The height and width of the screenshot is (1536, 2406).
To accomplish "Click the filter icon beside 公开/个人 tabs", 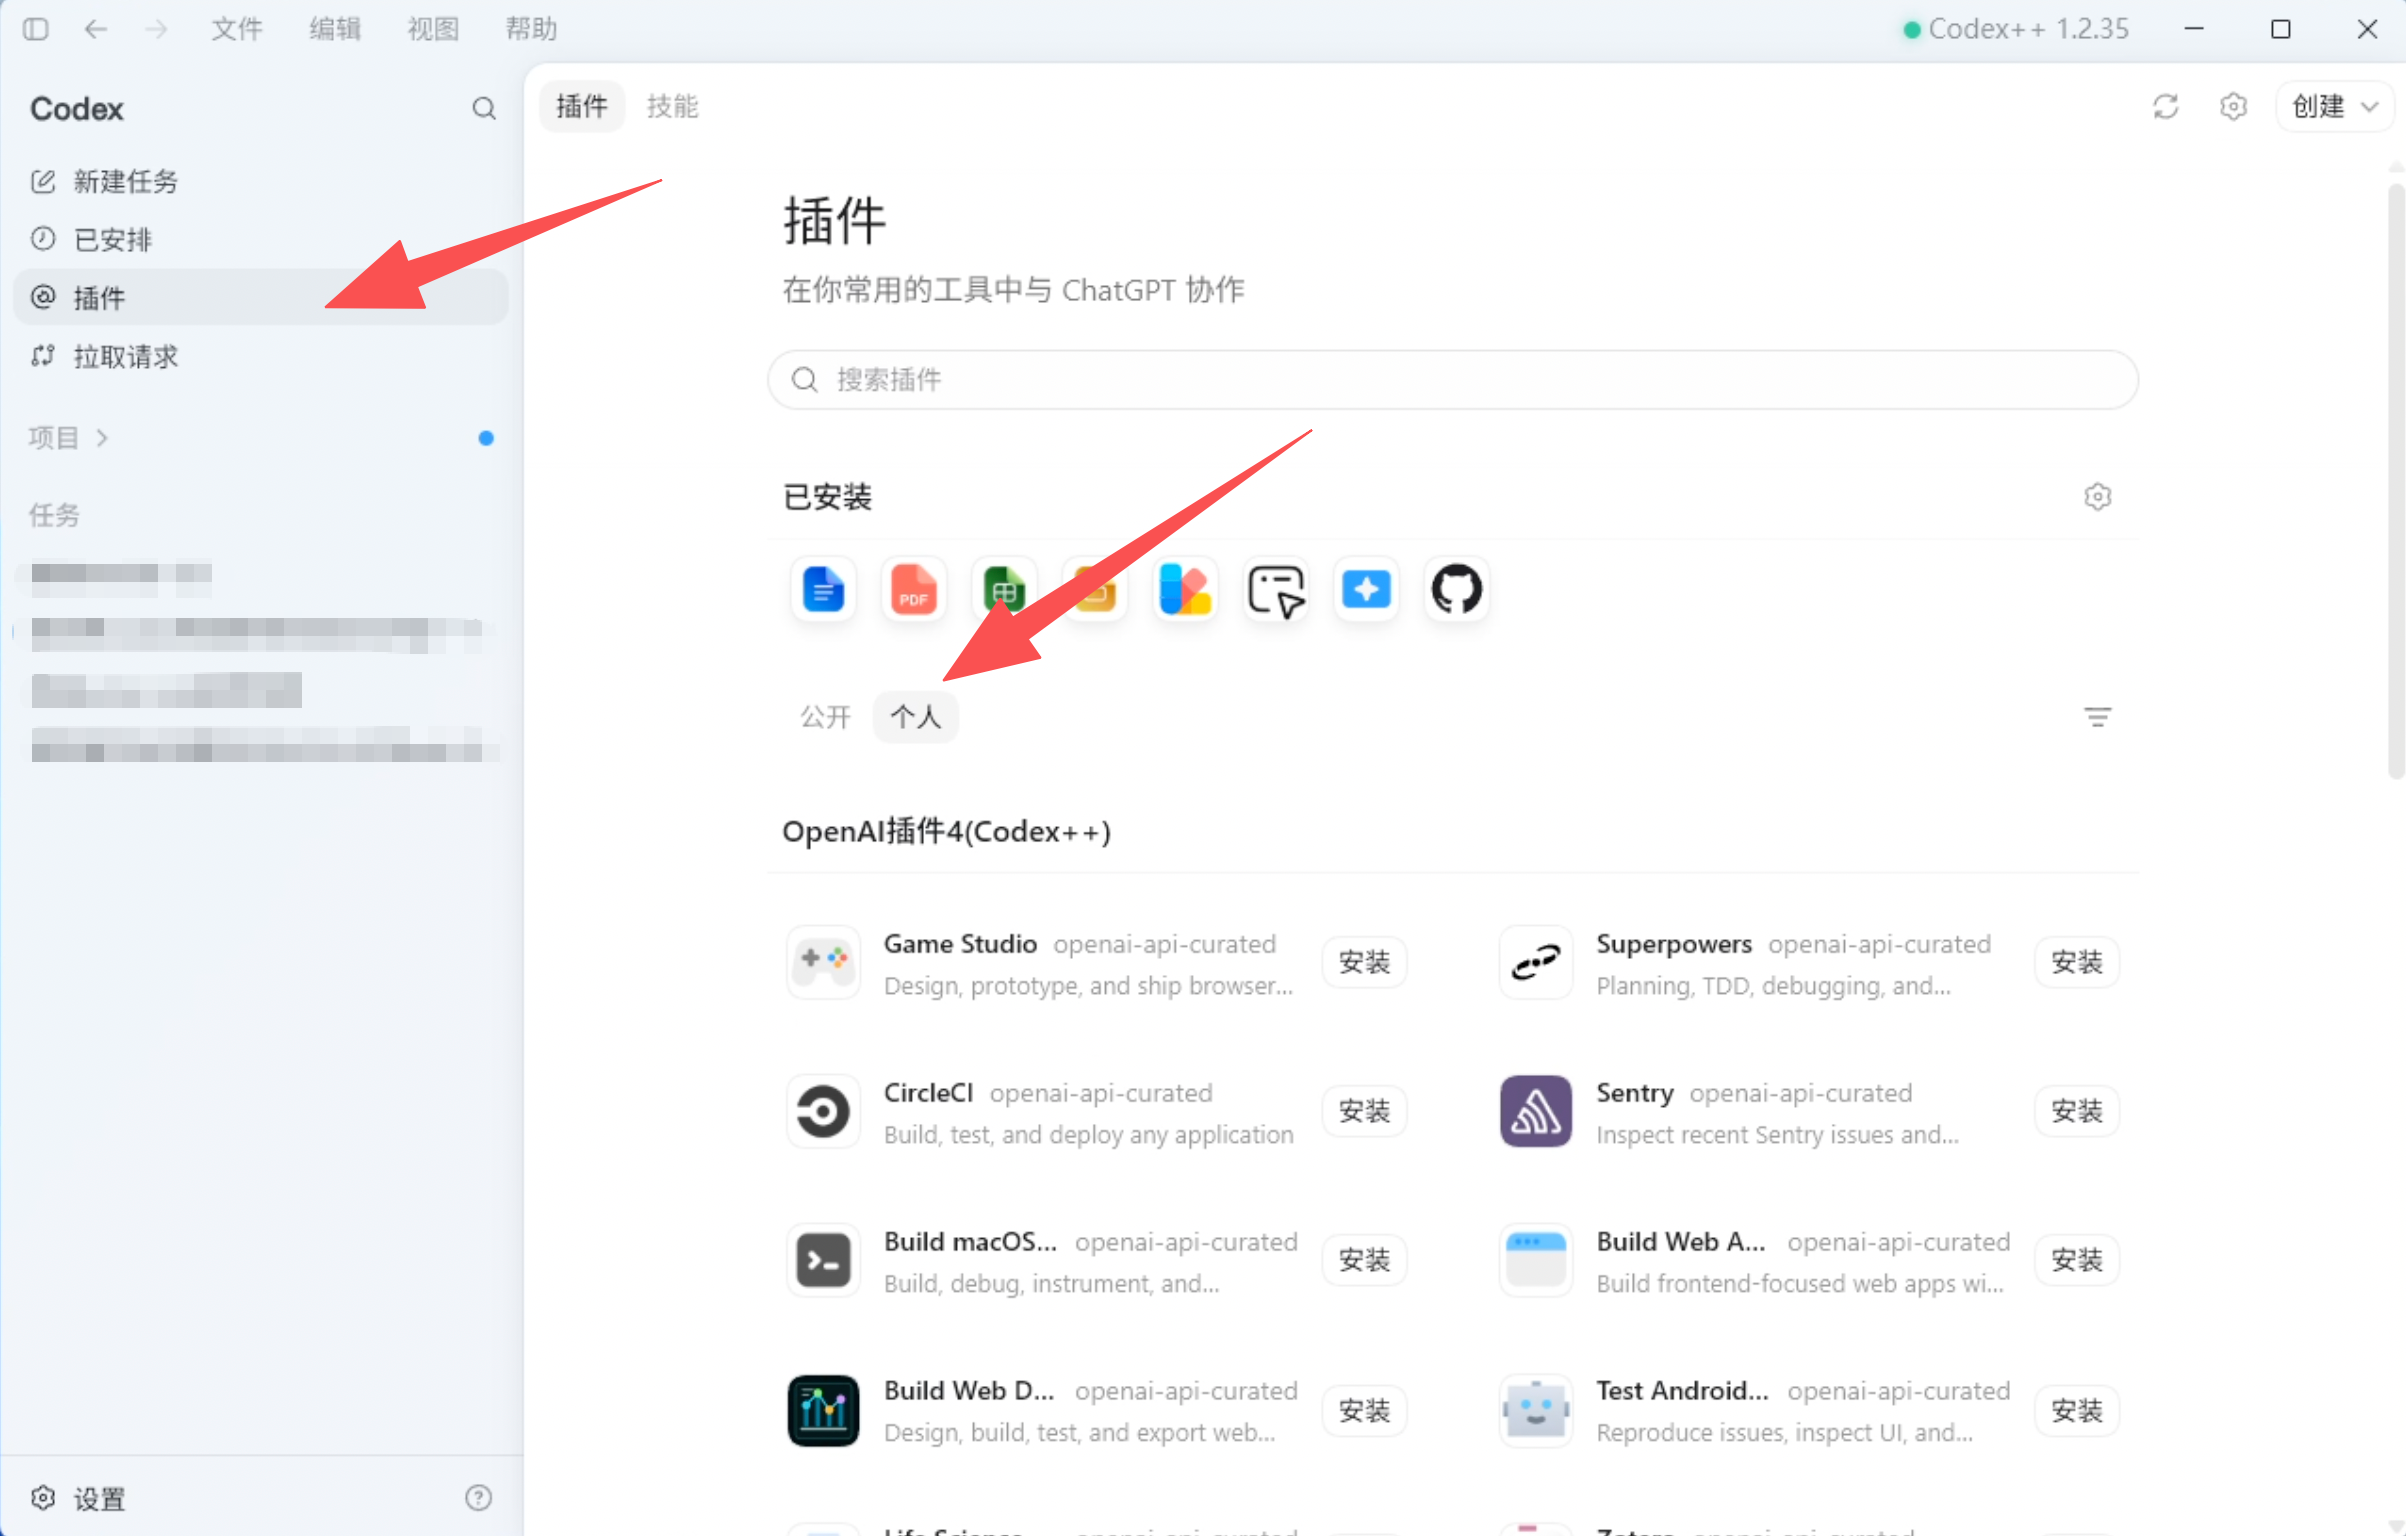I will tap(2098, 716).
